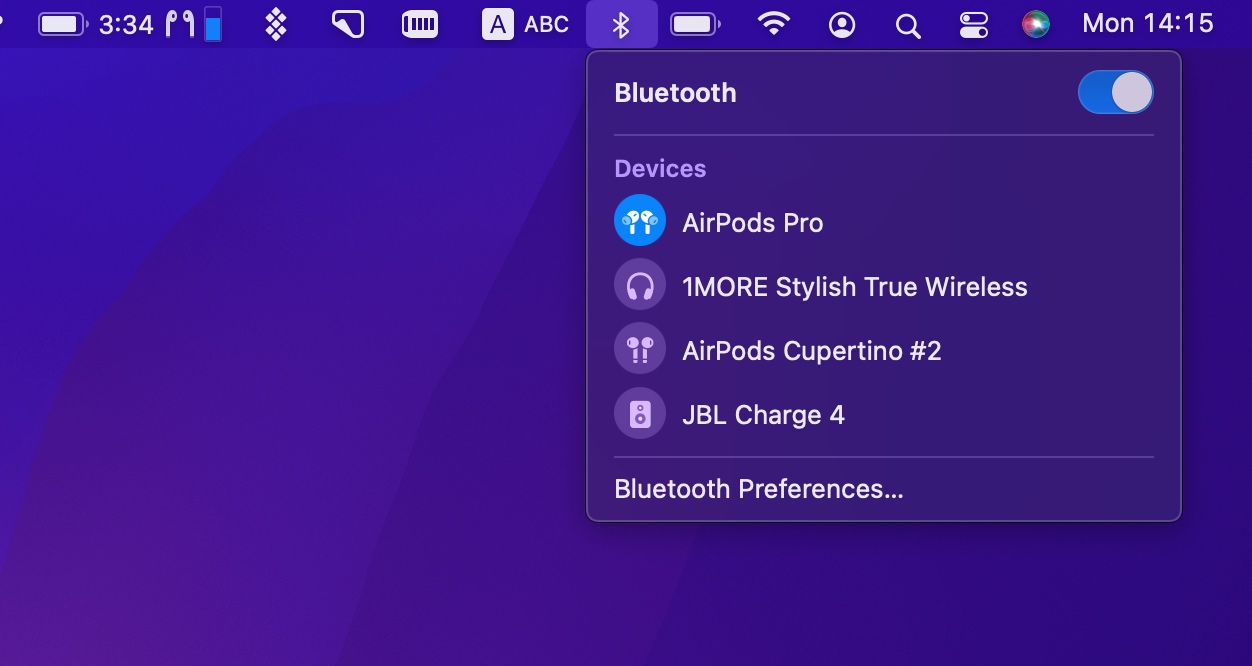The width and height of the screenshot is (1252, 666).
Task: Open the tilted tag menu bar icon
Action: coord(348,24)
